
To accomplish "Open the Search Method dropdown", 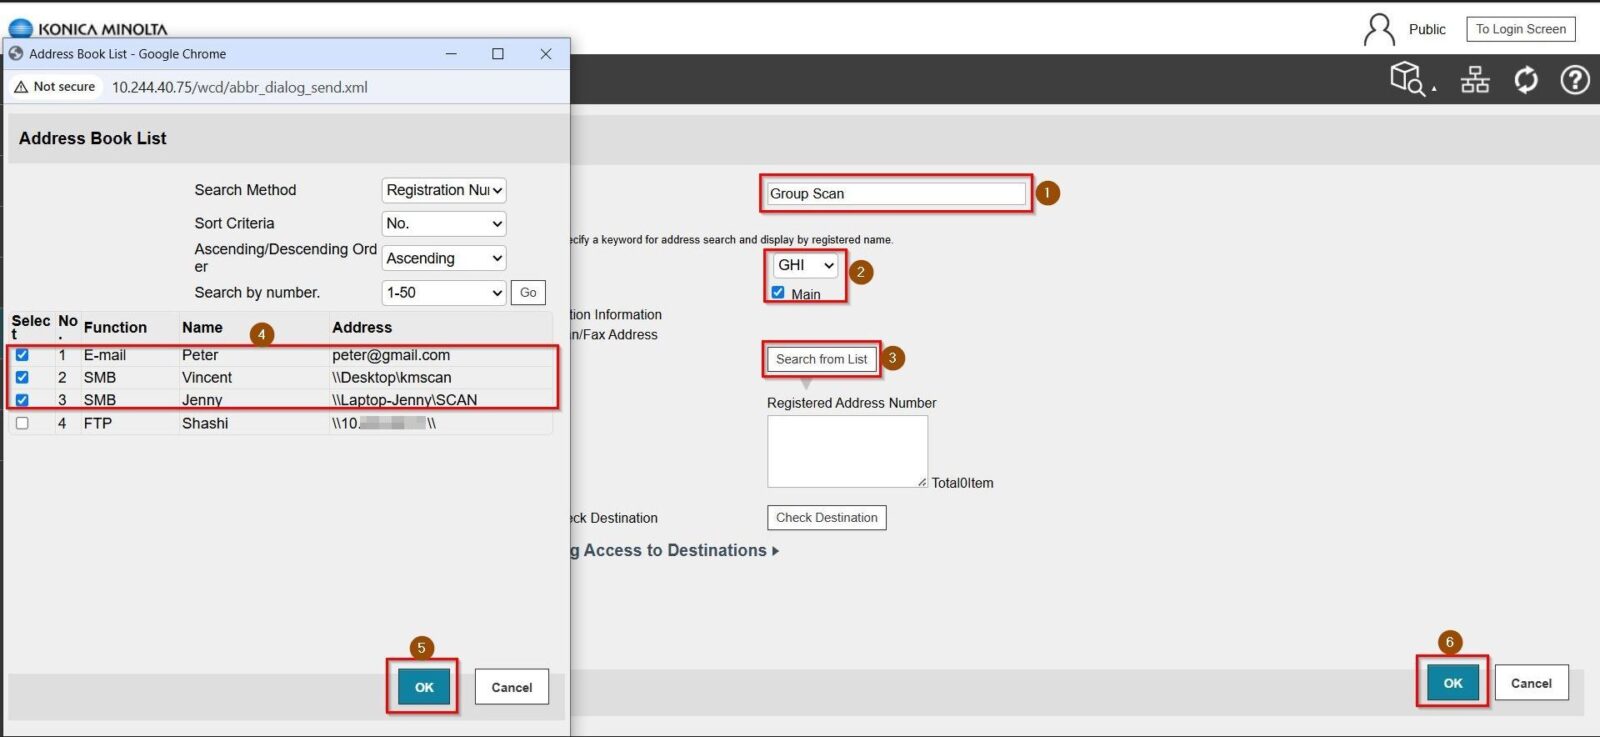I will pos(444,190).
